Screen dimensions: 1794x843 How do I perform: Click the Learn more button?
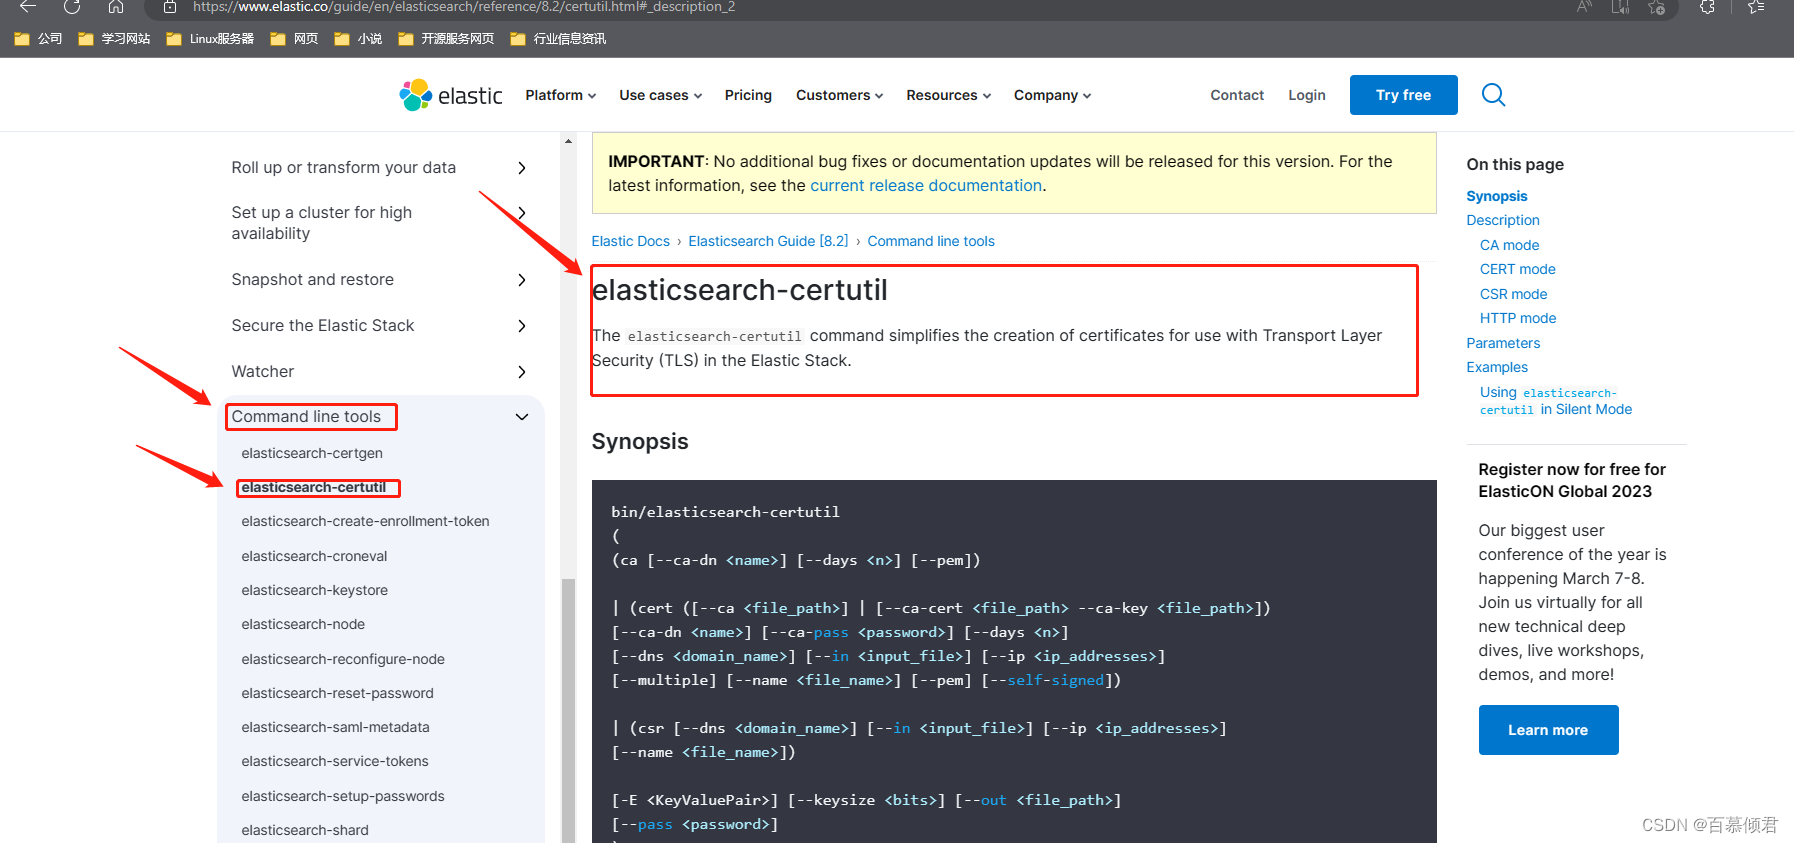[1548, 730]
